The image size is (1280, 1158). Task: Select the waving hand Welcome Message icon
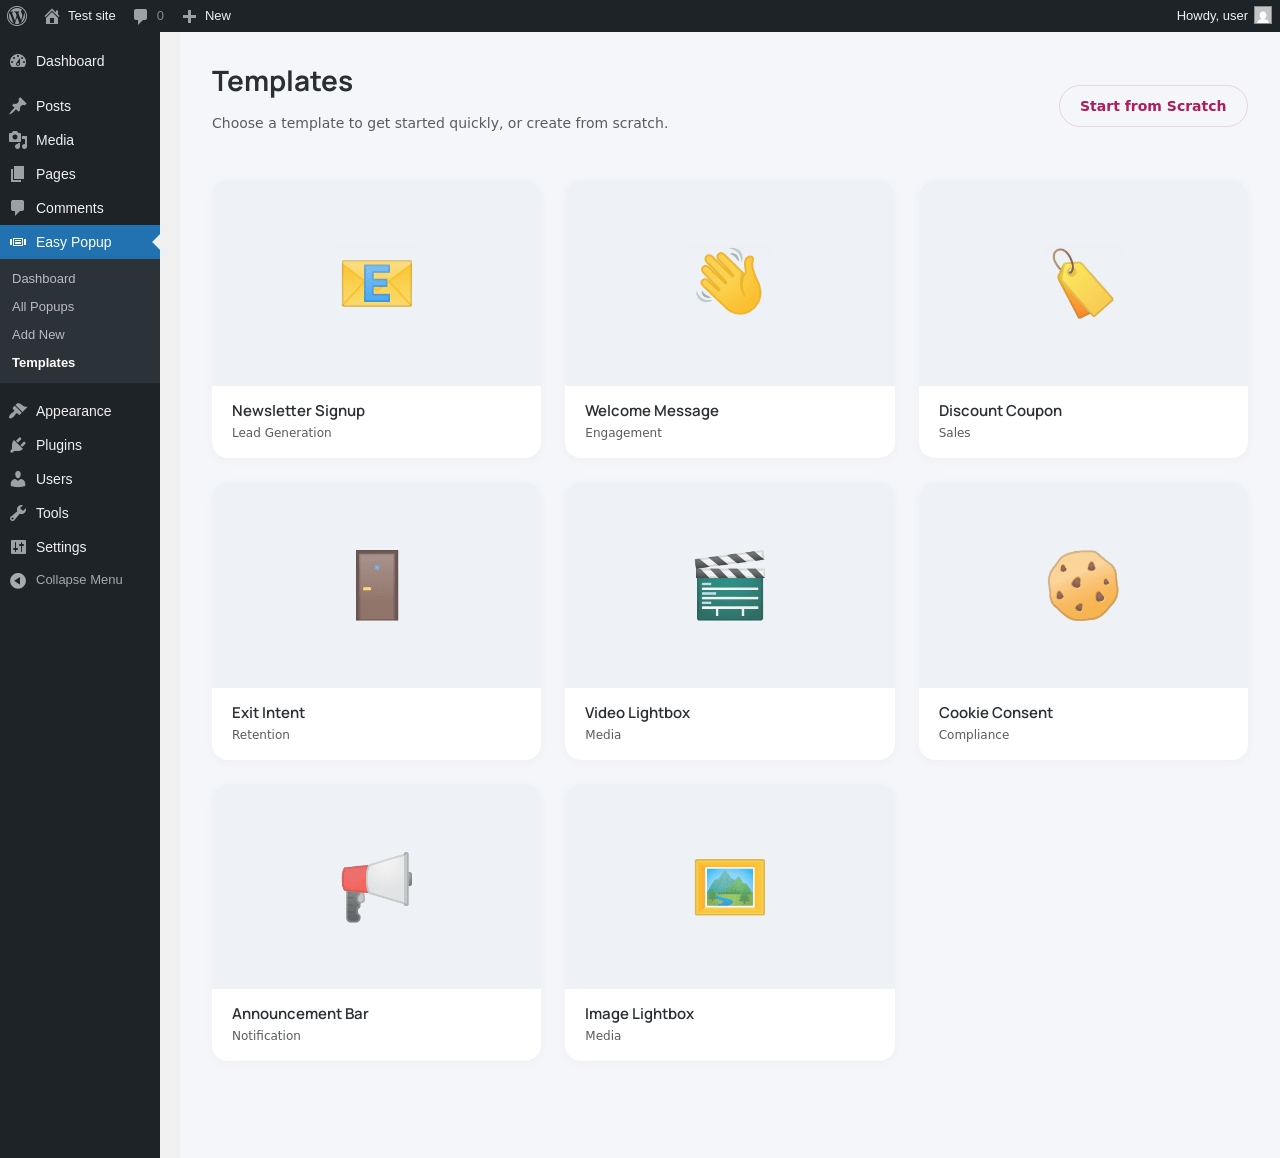point(730,283)
